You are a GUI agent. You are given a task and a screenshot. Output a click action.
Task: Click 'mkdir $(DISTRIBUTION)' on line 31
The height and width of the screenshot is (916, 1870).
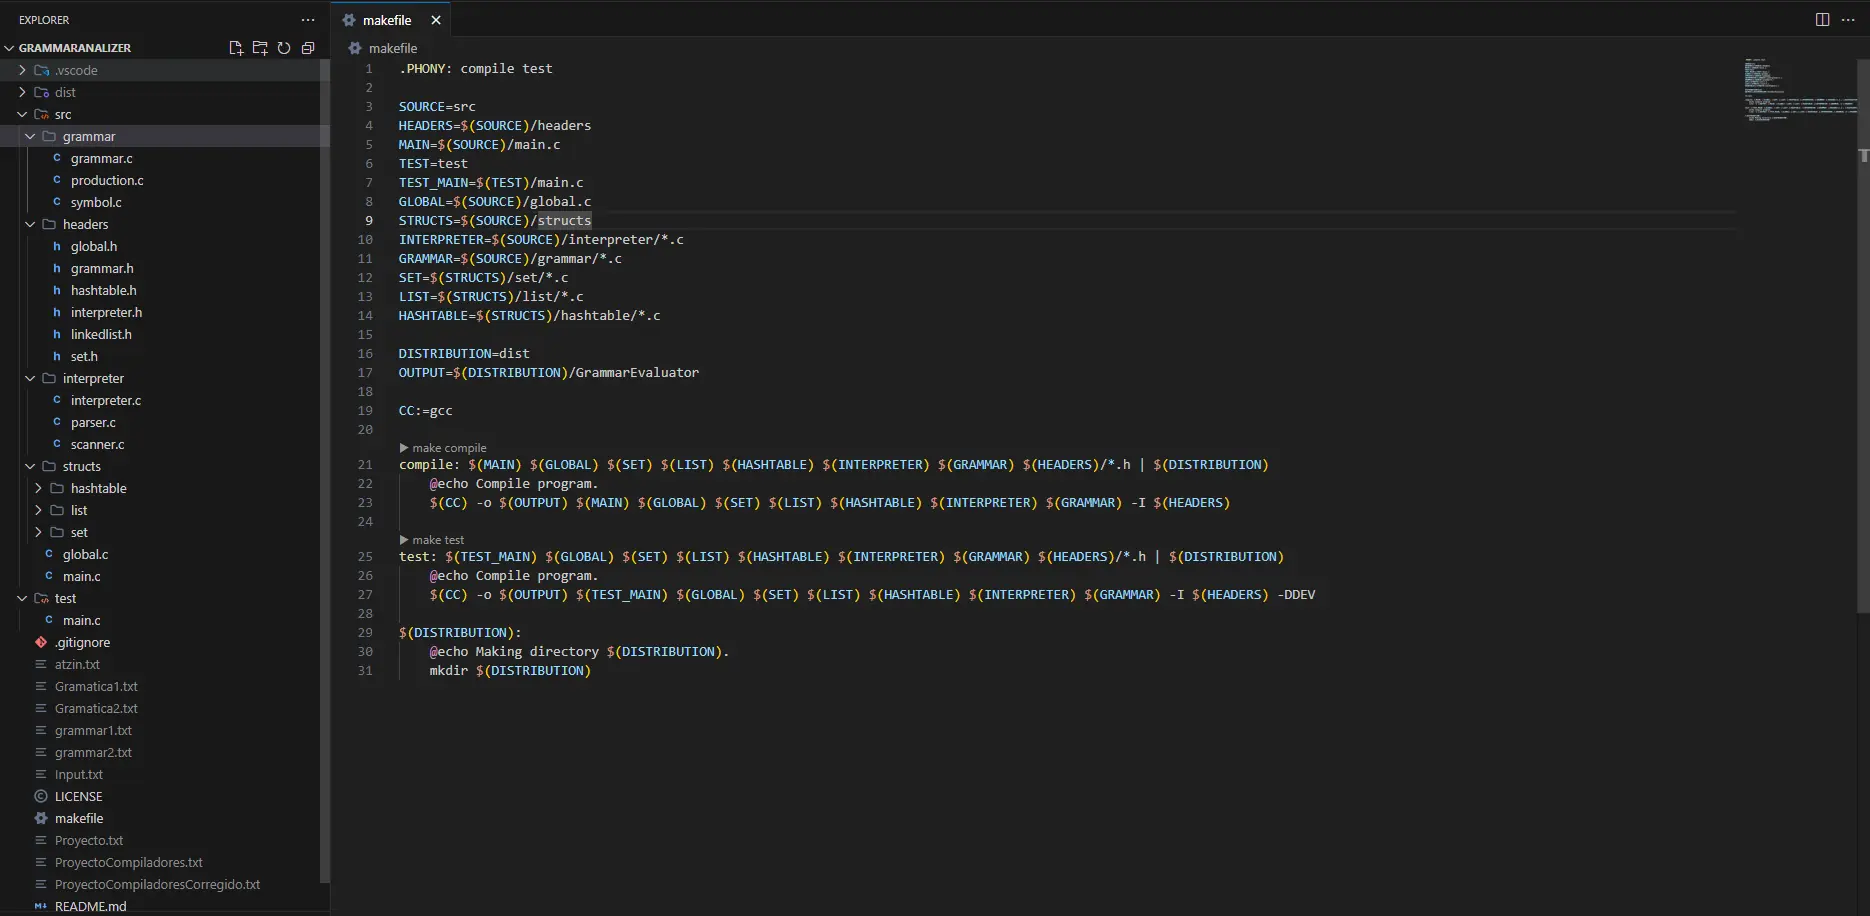coord(510,670)
